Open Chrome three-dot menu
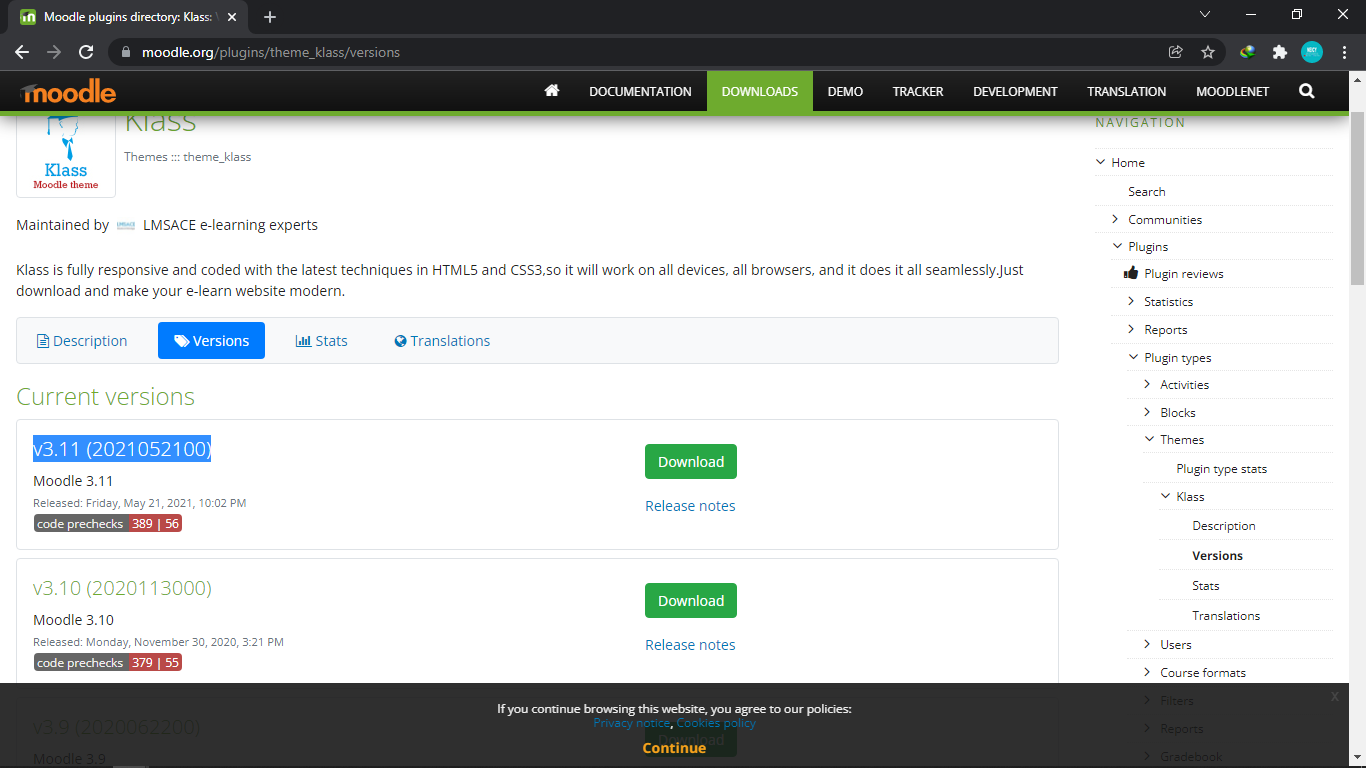 [1343, 52]
